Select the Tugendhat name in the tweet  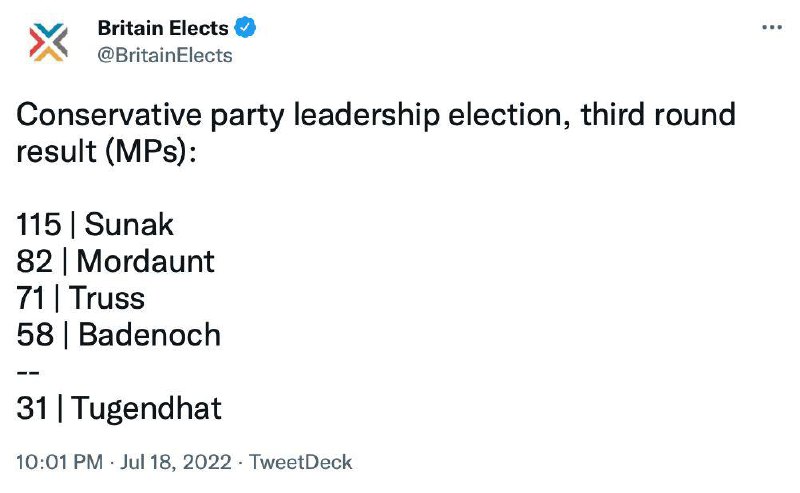coord(146,409)
